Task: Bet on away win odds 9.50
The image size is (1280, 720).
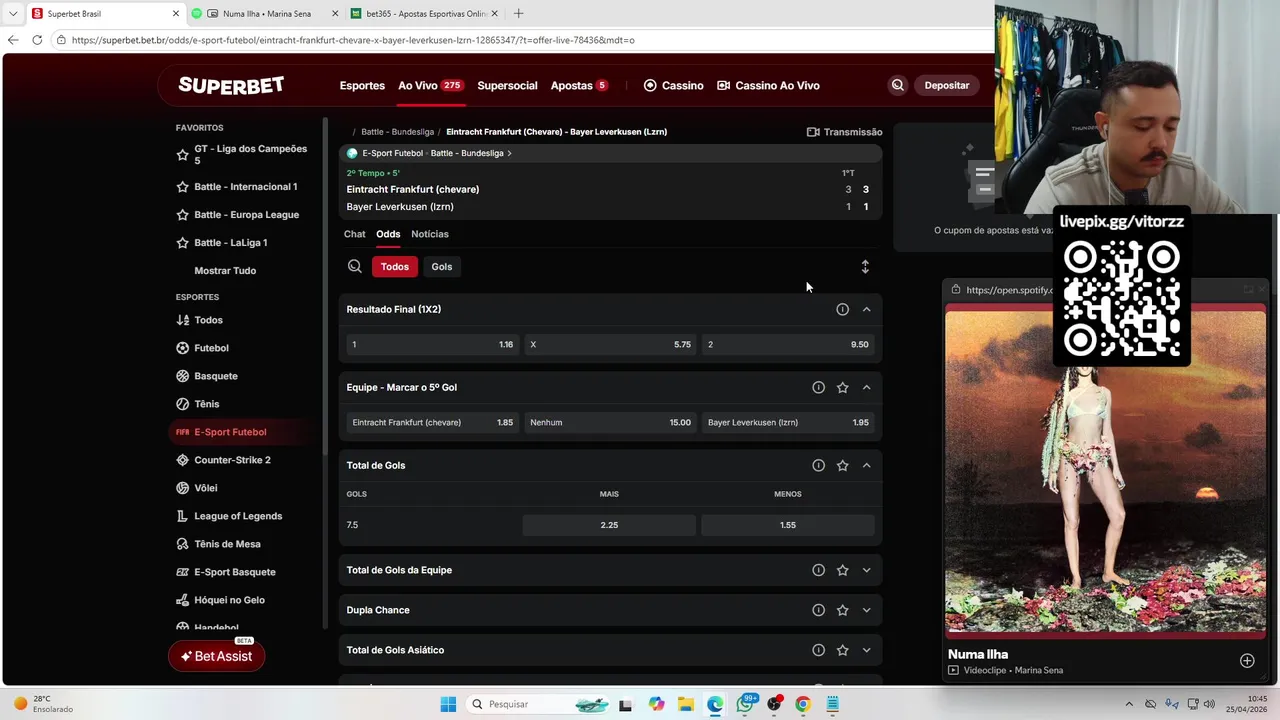Action: 788,344
